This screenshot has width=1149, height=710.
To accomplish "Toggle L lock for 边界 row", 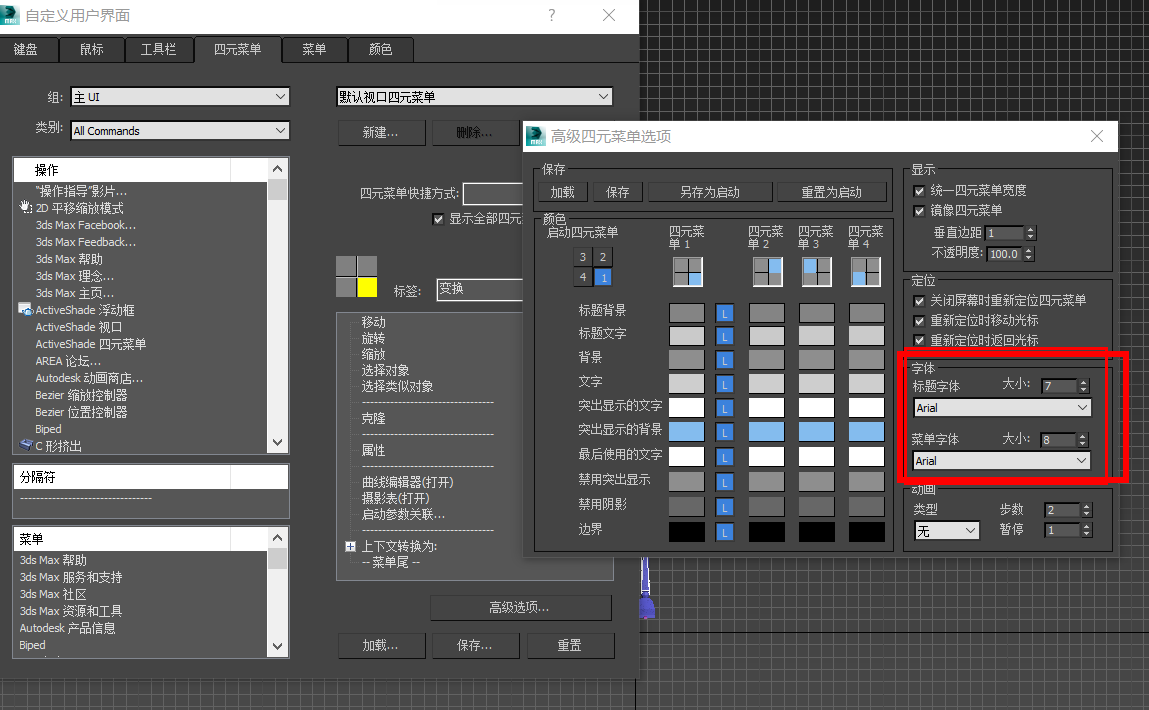I will click(725, 533).
